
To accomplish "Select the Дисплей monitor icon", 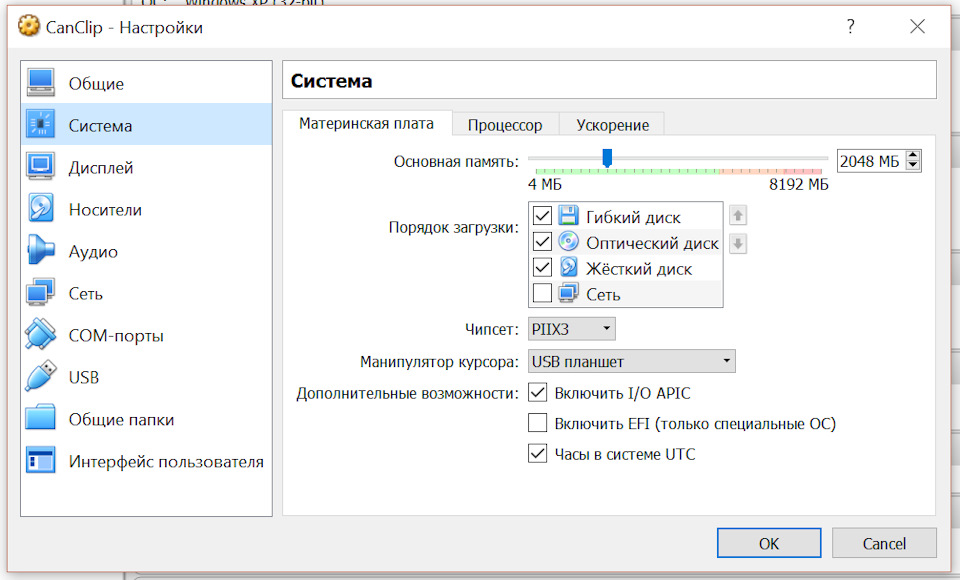I will pyautogui.click(x=40, y=167).
